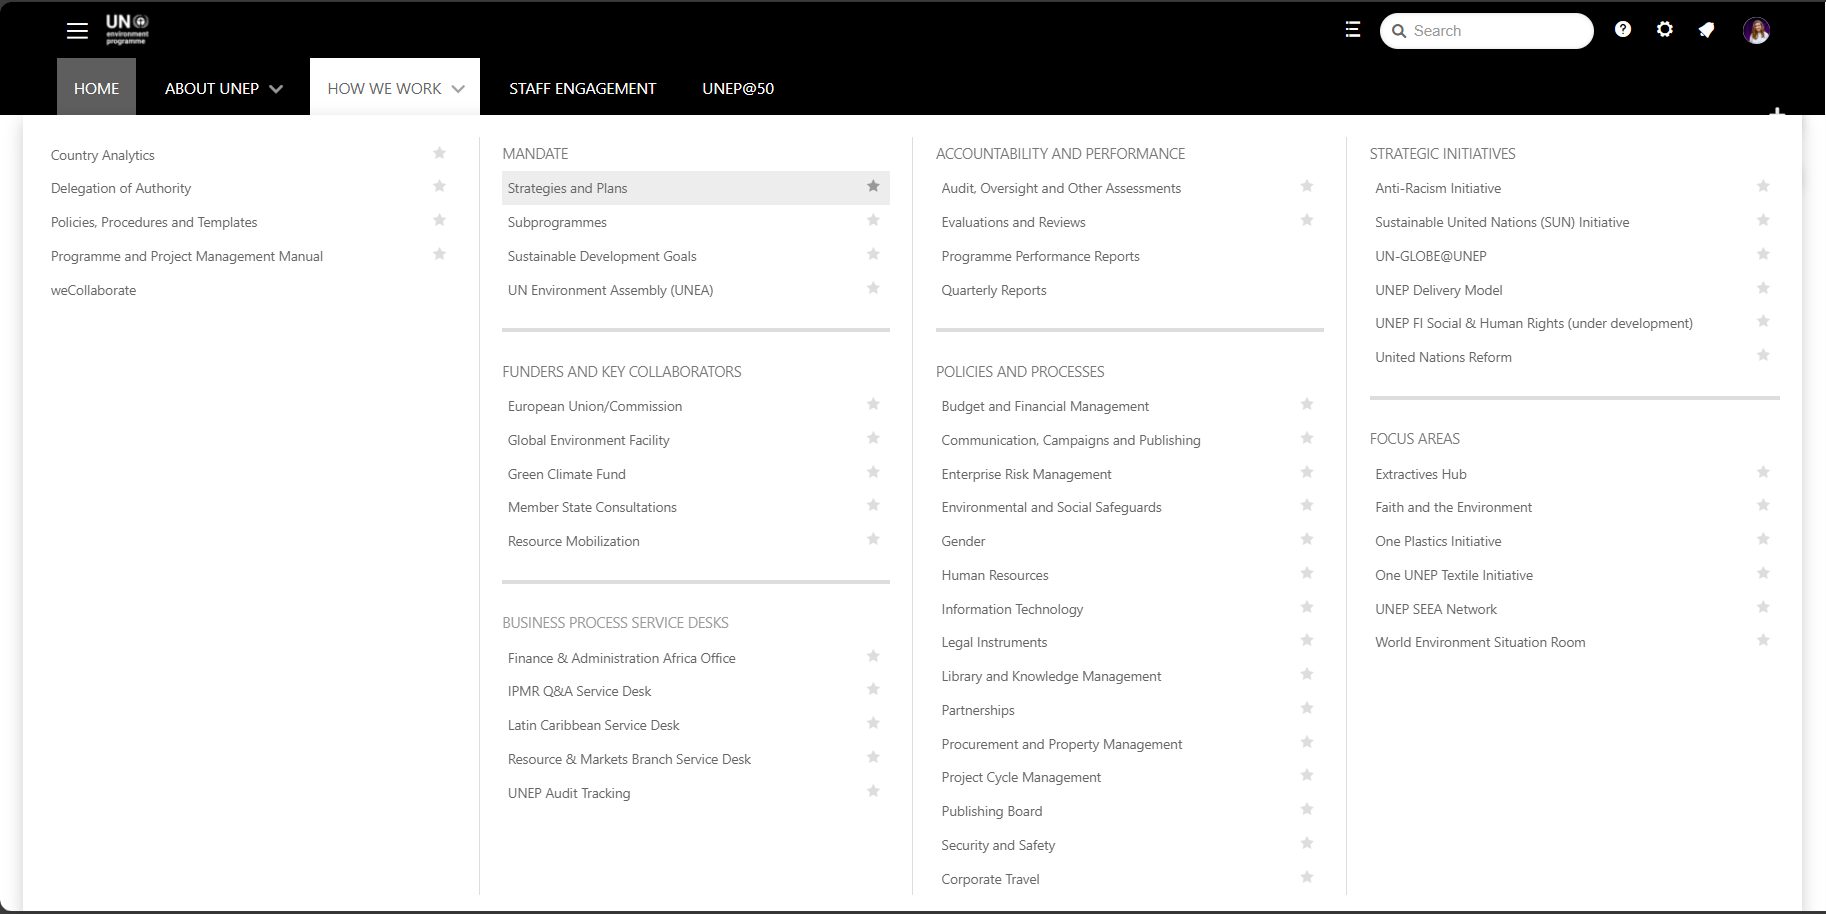This screenshot has width=1826, height=914.
Task: Star the Publishing Board entry
Action: (x=1307, y=810)
